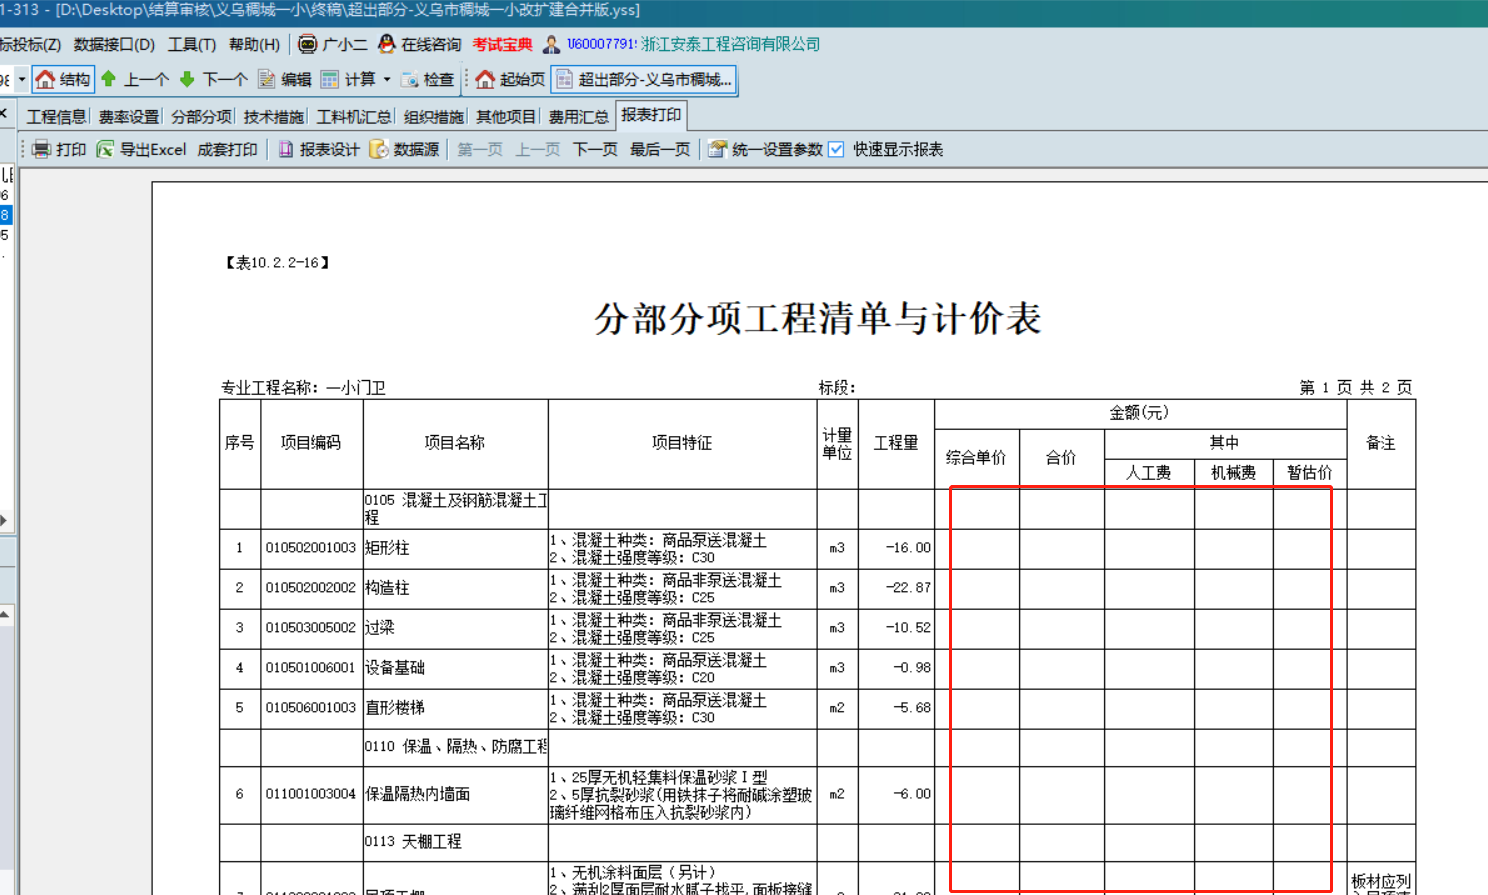The image size is (1488, 895).
Task: Open the 编辑 edit tool
Action: (x=285, y=79)
